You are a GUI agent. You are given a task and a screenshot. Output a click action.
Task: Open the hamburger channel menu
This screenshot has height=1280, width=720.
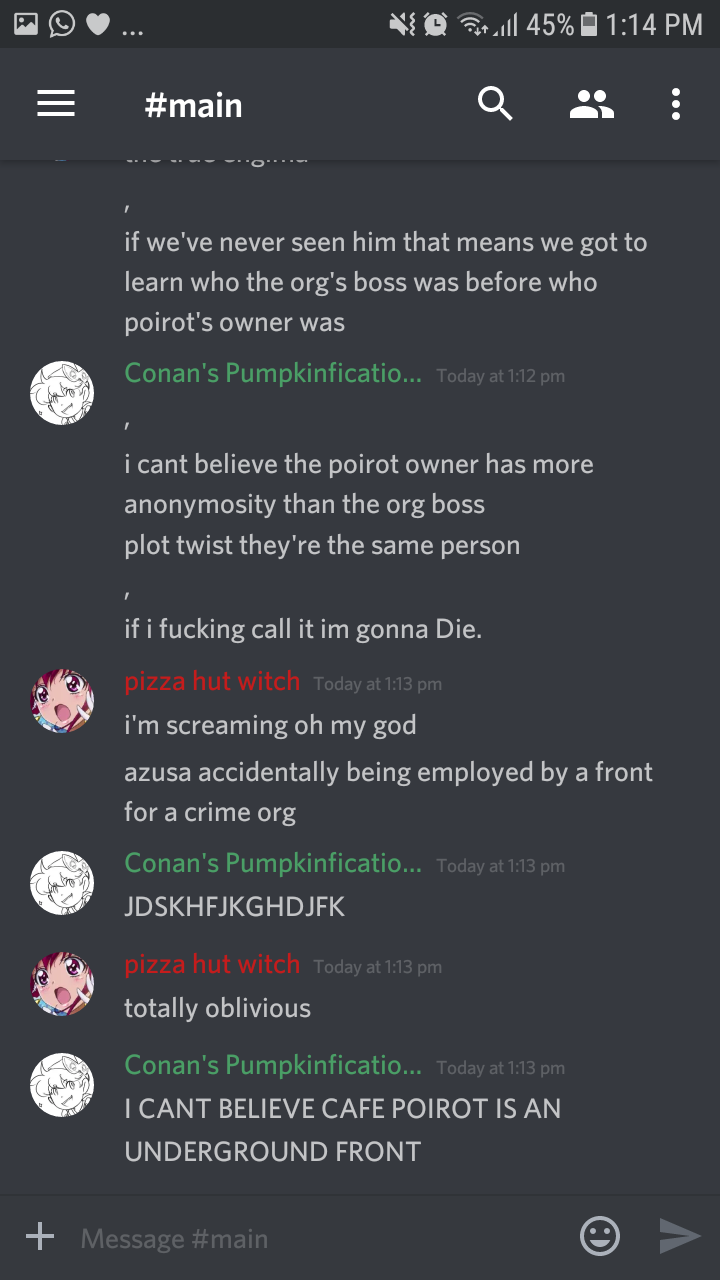click(56, 104)
